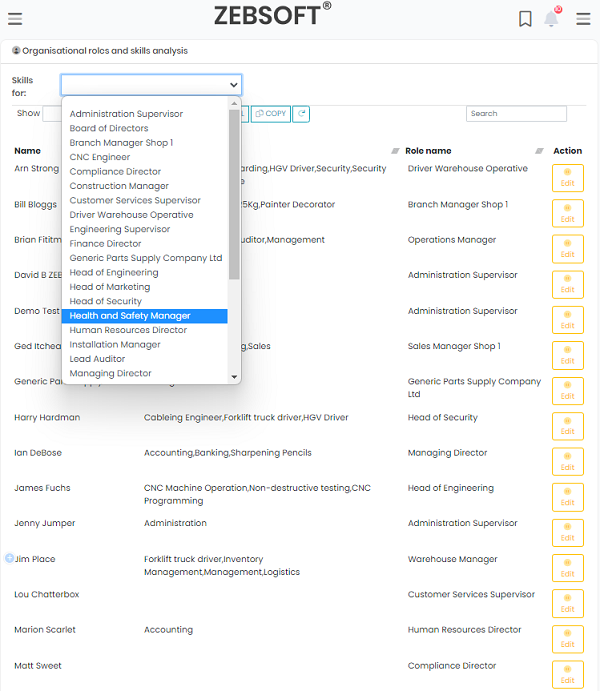Screen dimensions: 600x691
Task: Click the Role name column header
Action: 428,151
